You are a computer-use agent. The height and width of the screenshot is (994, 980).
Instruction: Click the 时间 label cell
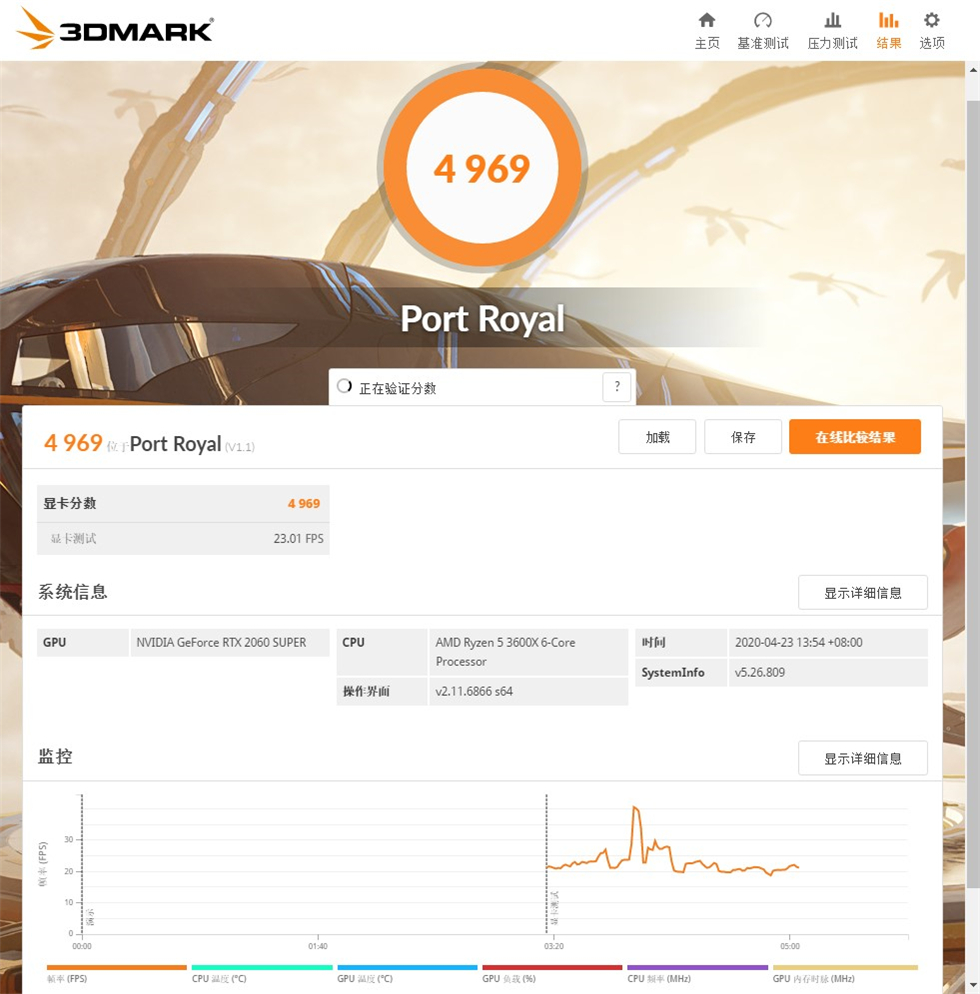[681, 642]
